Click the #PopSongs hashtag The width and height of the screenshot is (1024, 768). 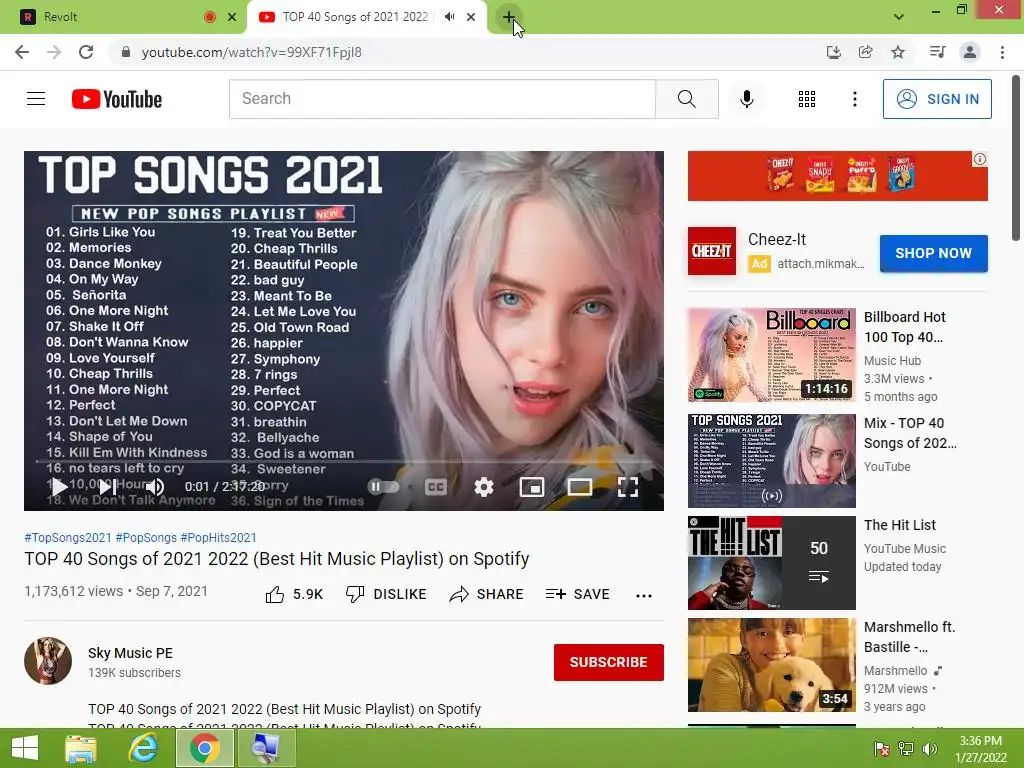(146, 537)
